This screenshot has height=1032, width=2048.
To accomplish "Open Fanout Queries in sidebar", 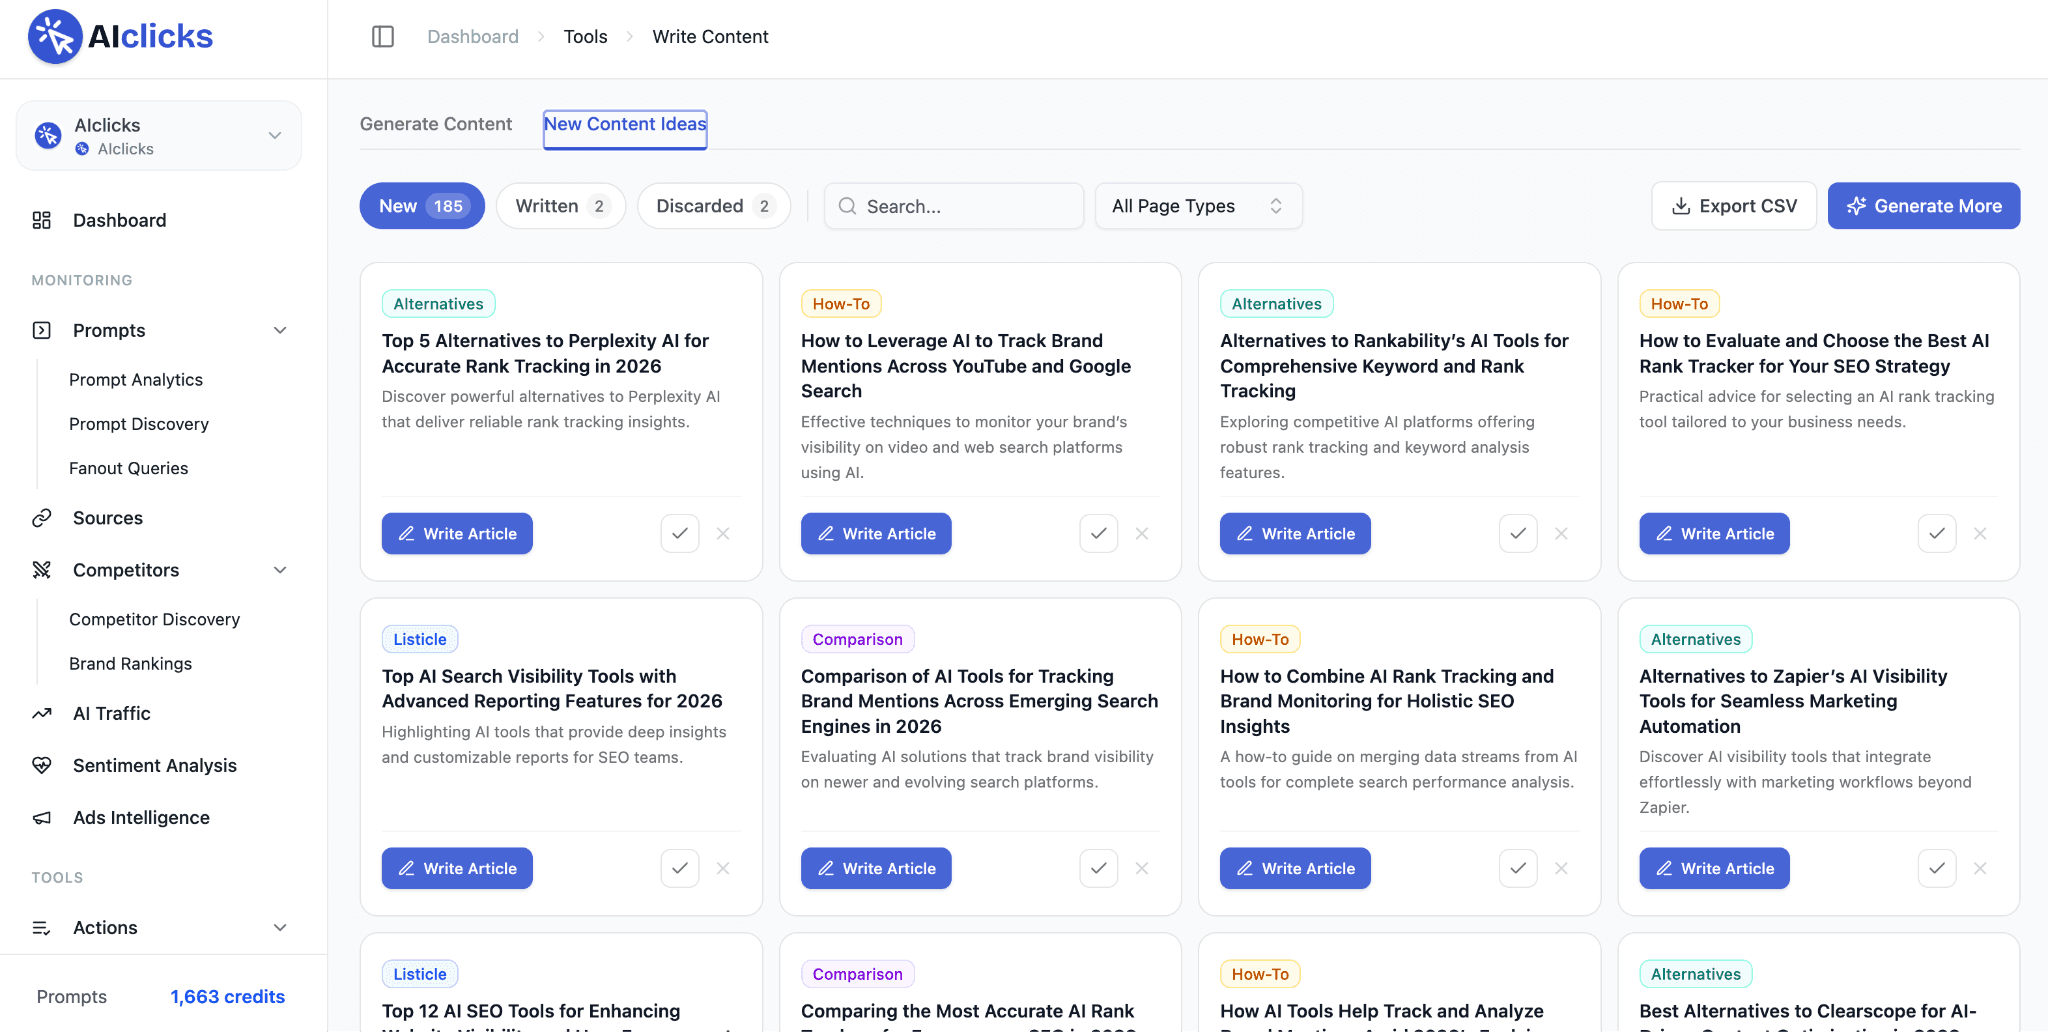I will coord(129,468).
